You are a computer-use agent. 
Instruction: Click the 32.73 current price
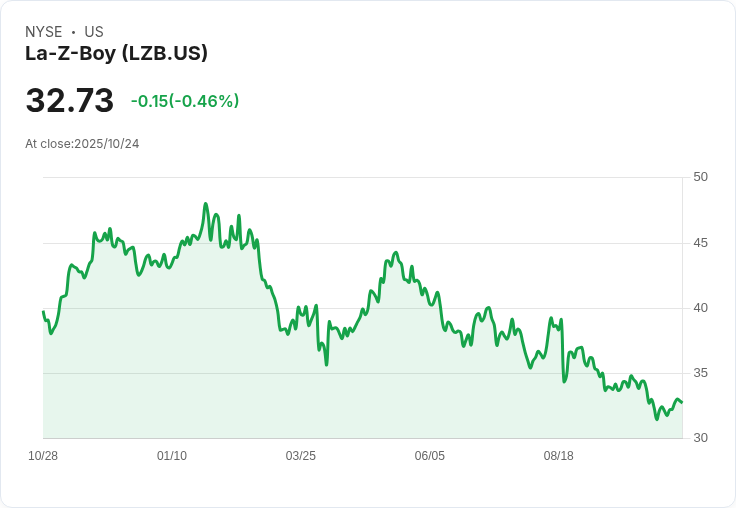(69, 100)
